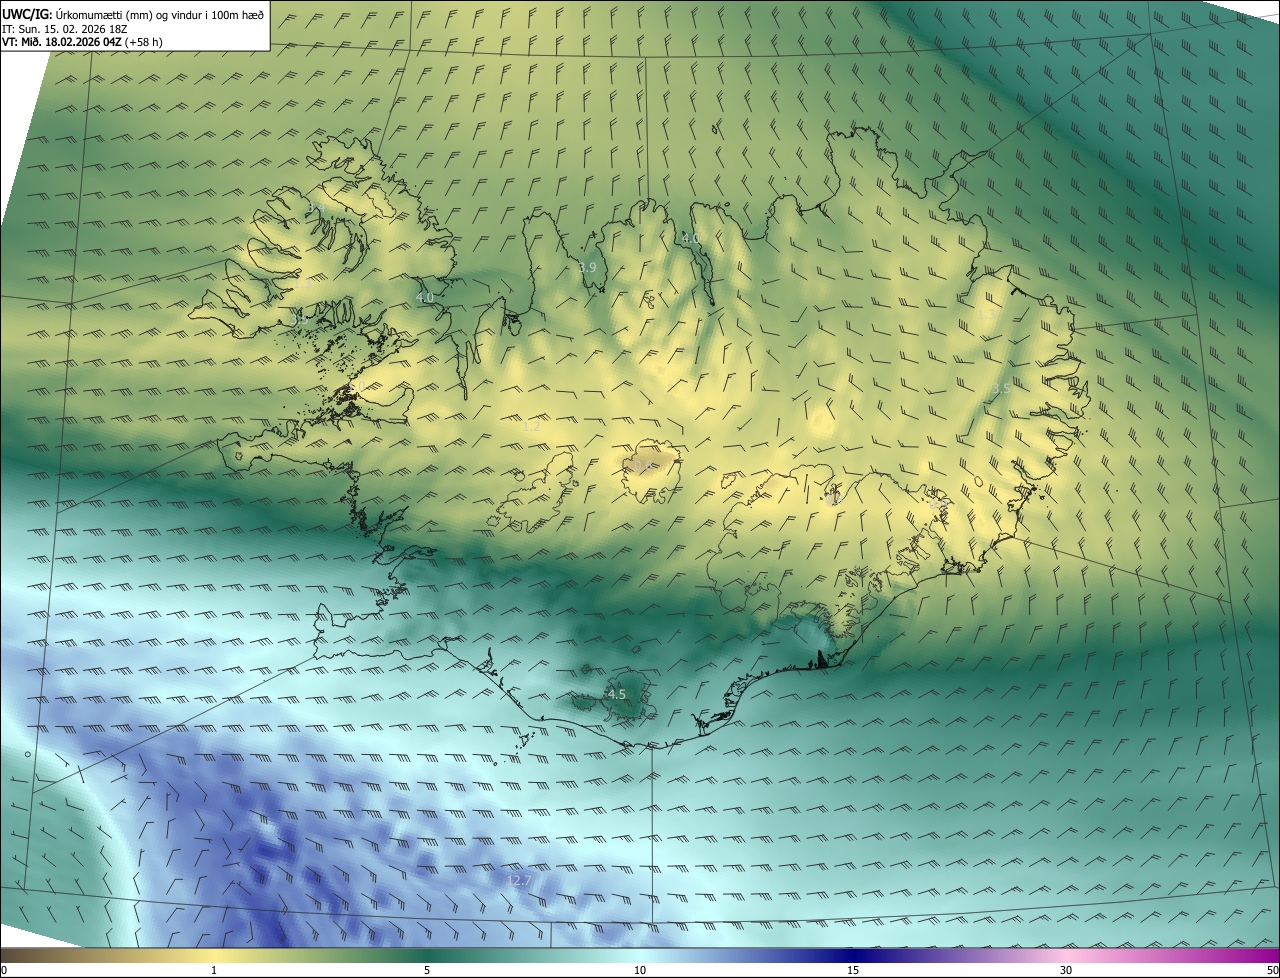Click the 12.7 value label over the ocean
The width and height of the screenshot is (1280, 978).
click(x=519, y=880)
